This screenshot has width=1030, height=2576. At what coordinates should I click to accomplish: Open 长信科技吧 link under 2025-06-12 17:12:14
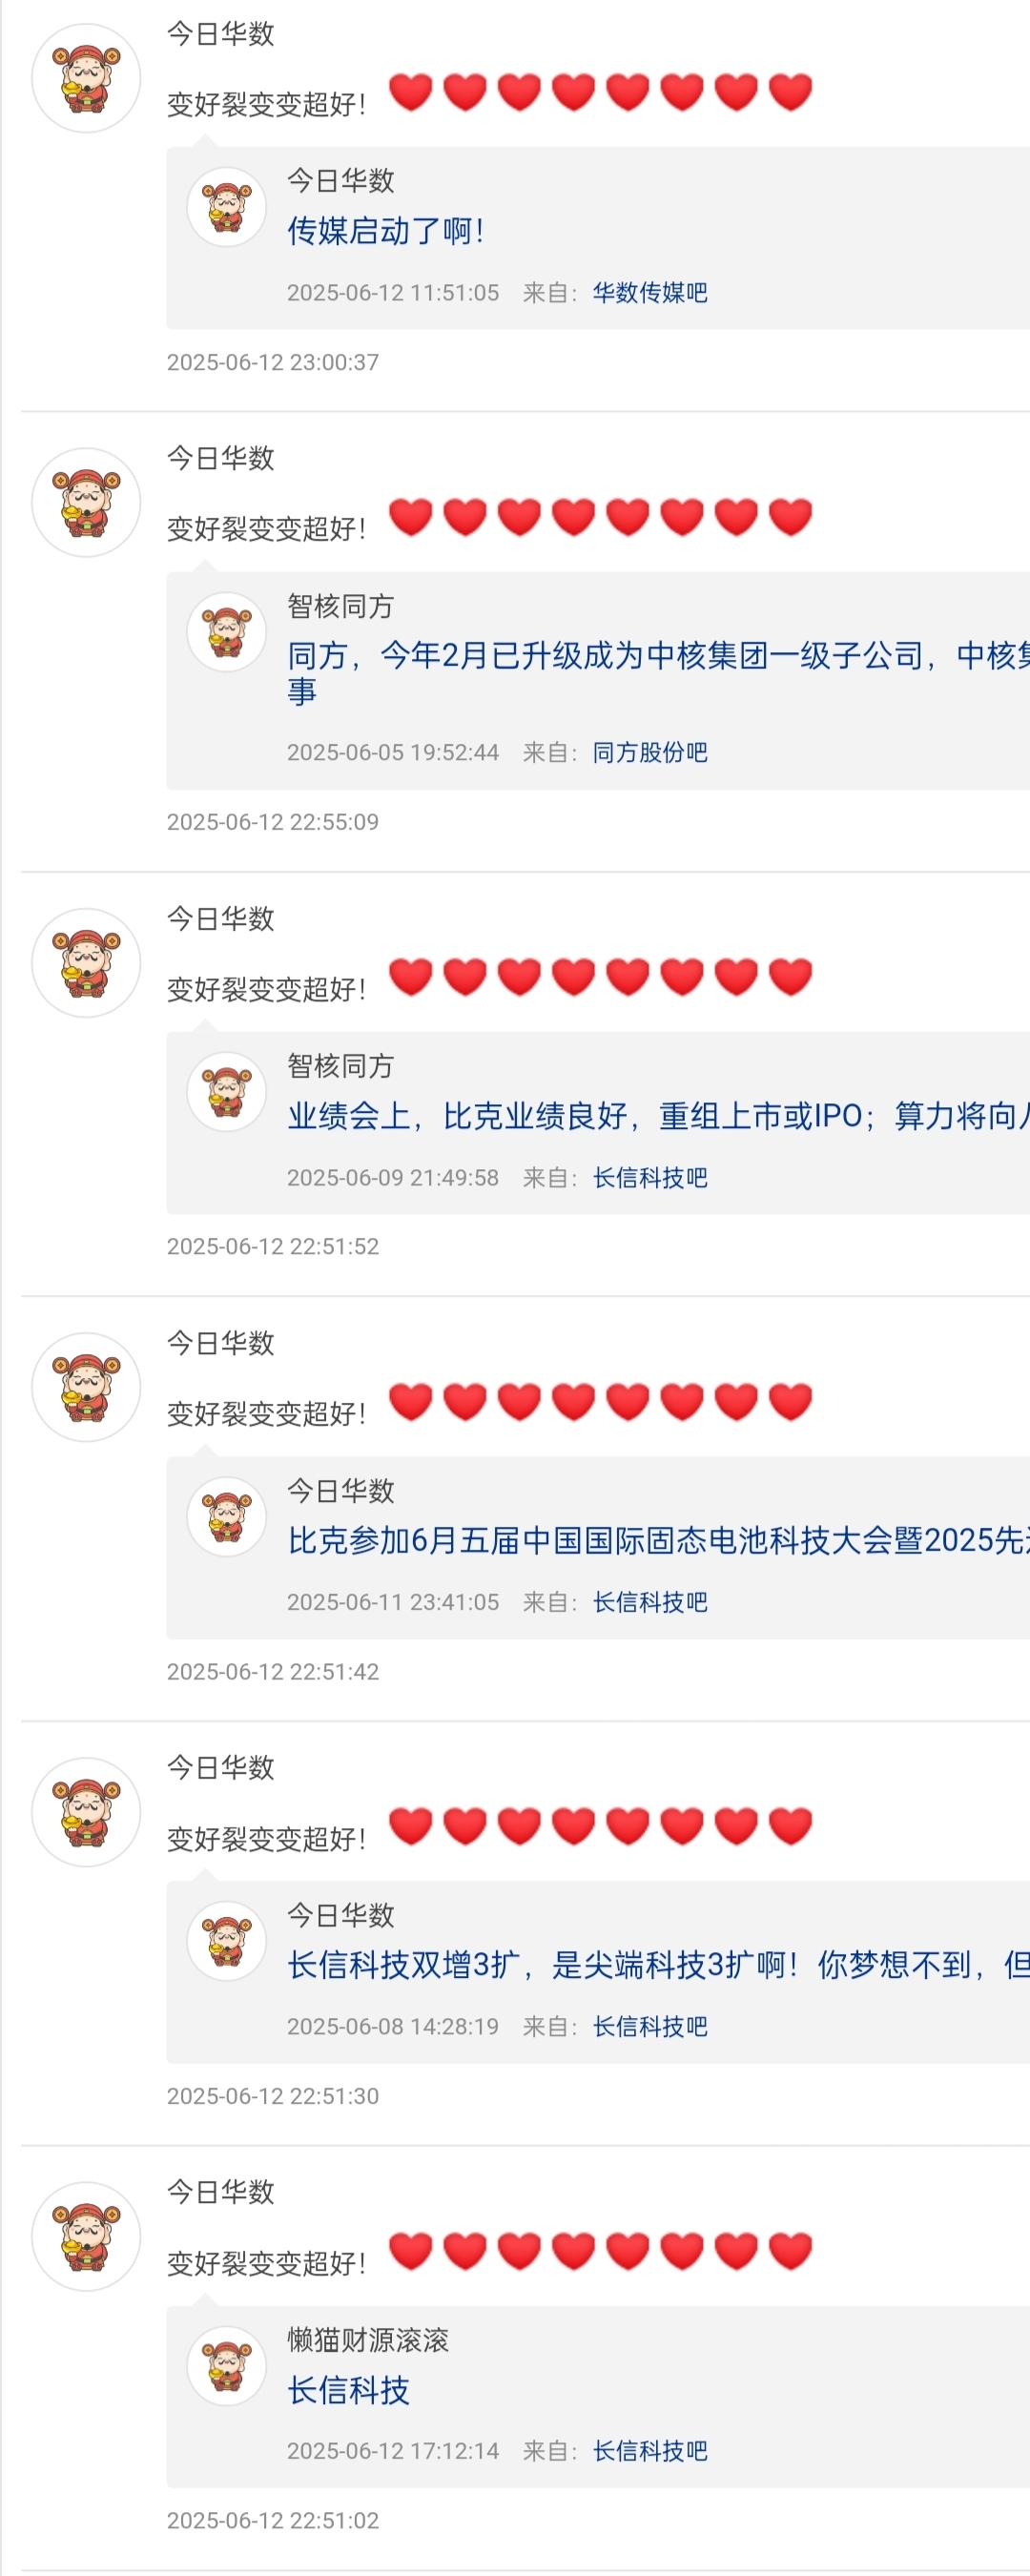[650, 2451]
